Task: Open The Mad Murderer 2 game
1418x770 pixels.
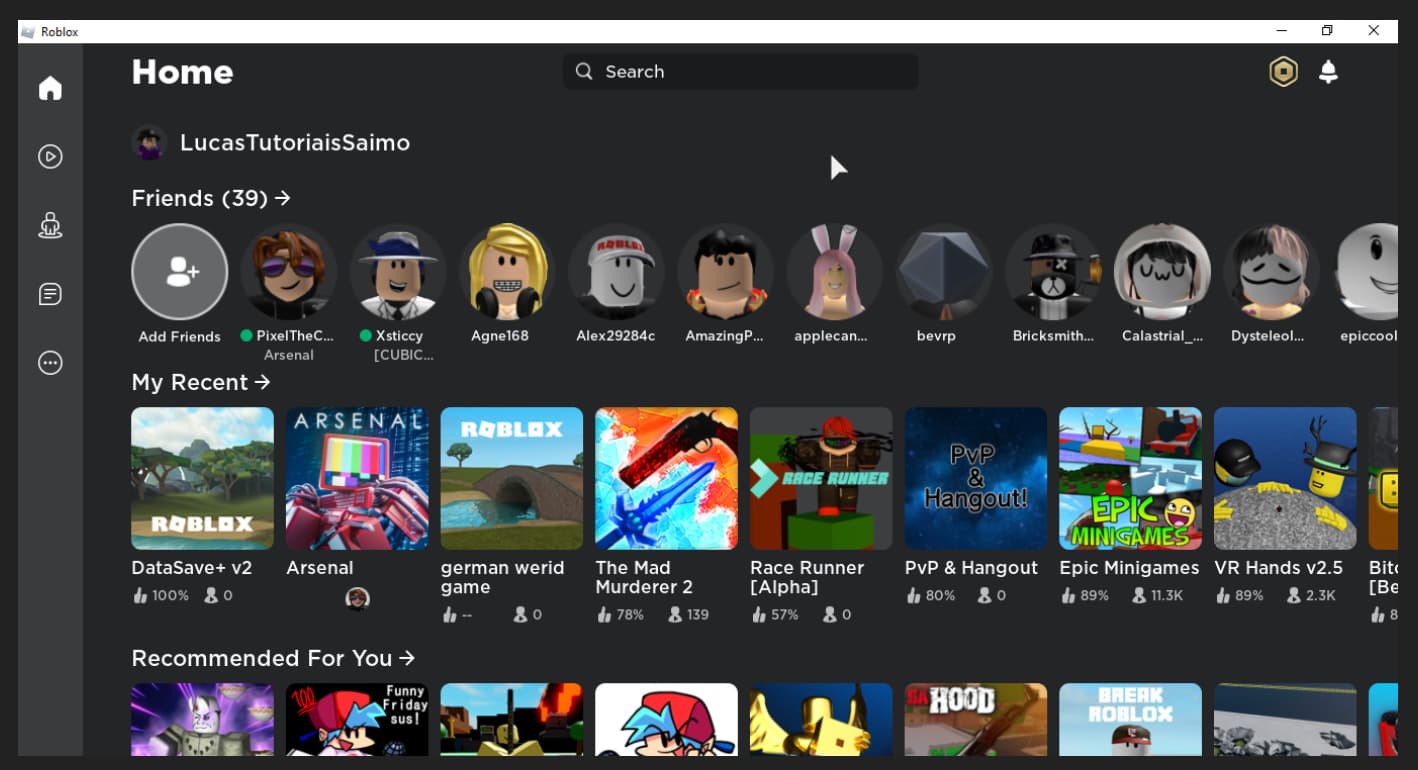Action: pyautogui.click(x=666, y=478)
